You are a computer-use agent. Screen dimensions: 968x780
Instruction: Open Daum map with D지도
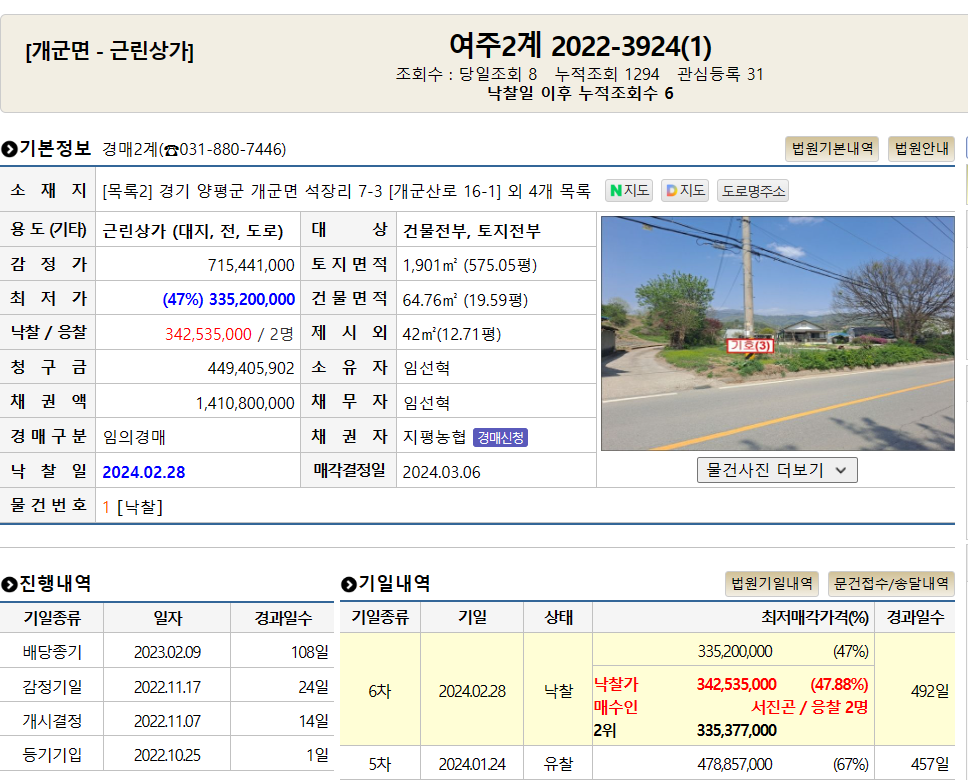685,190
